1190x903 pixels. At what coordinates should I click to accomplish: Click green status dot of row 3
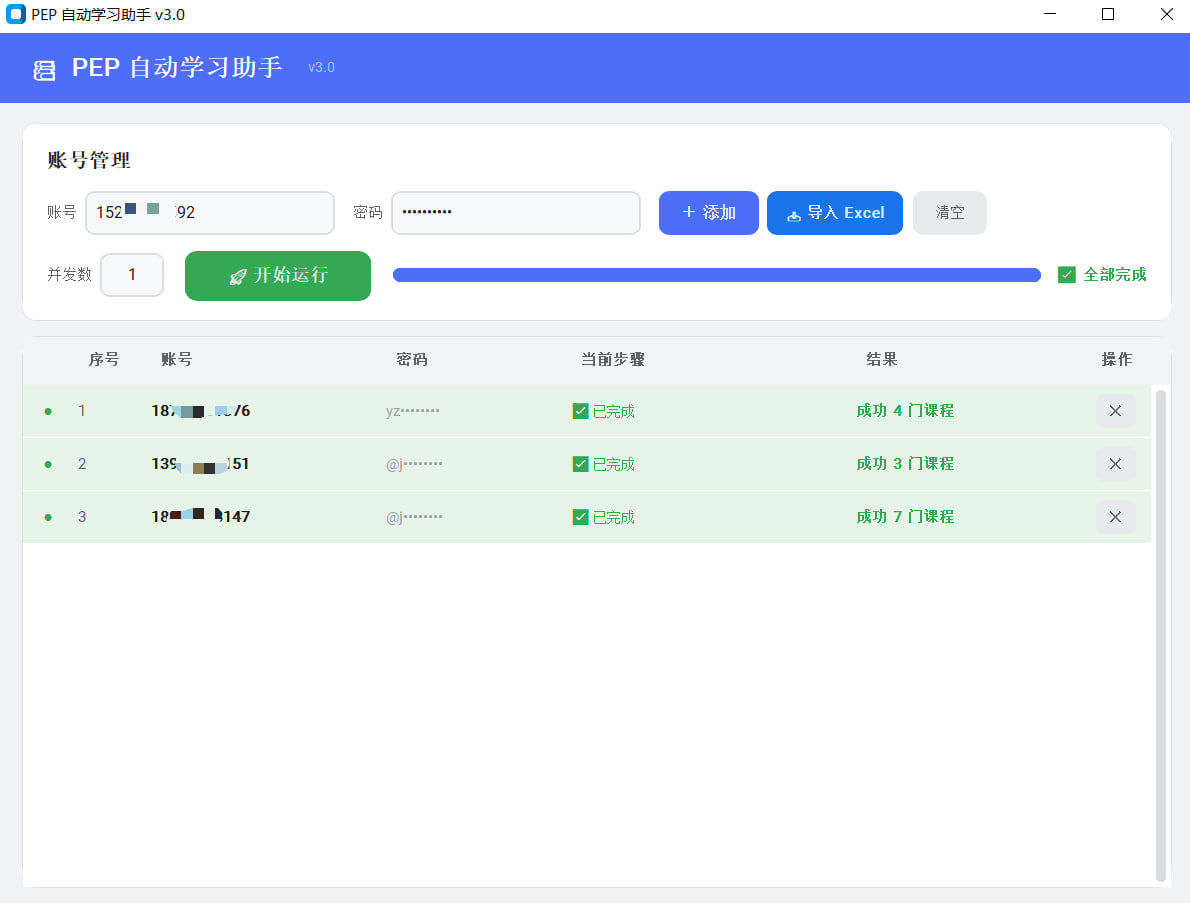(48, 517)
